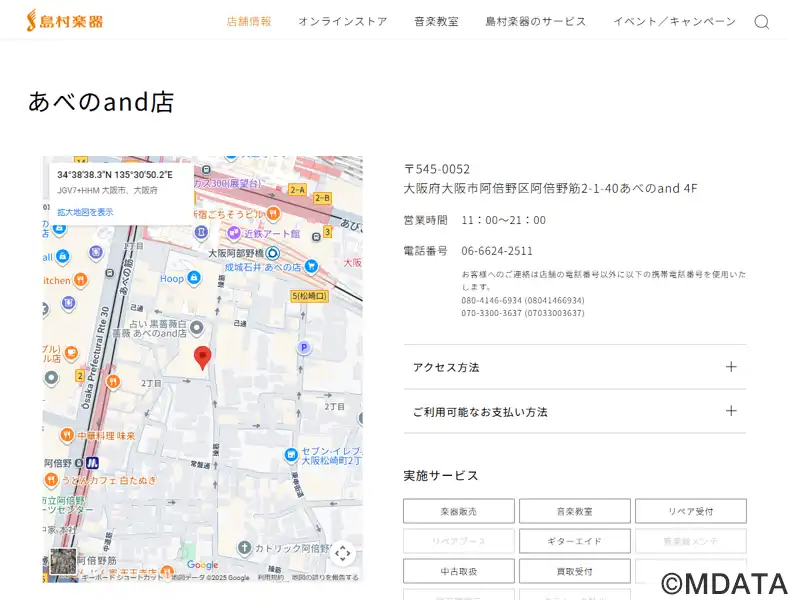
Task: Click うどんカフェ 白たぬき restaurant marker
Action: pyautogui.click(x=51, y=480)
